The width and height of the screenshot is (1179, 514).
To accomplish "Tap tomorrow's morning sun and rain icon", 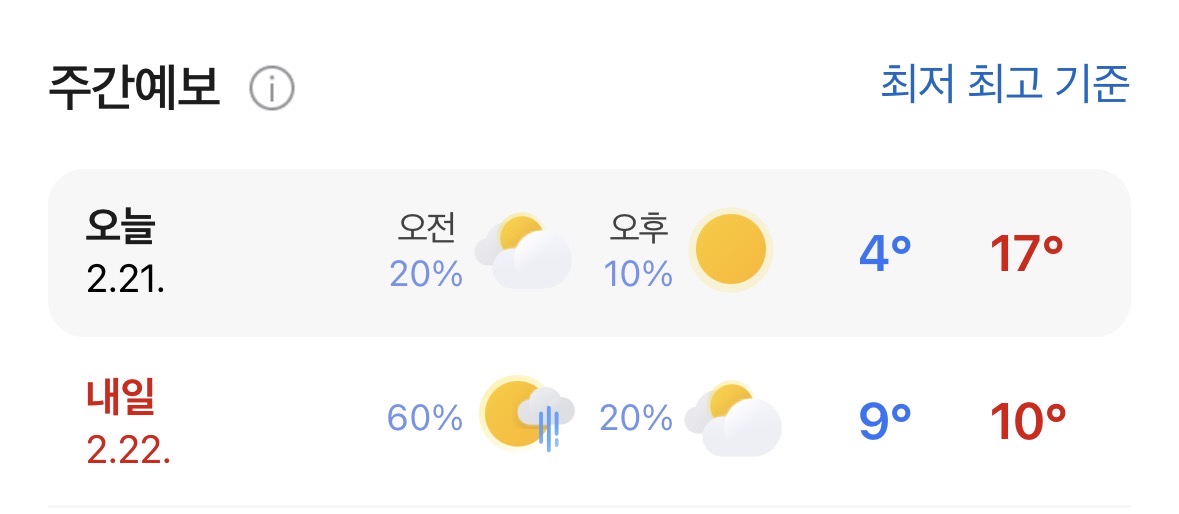I will click(527, 413).
